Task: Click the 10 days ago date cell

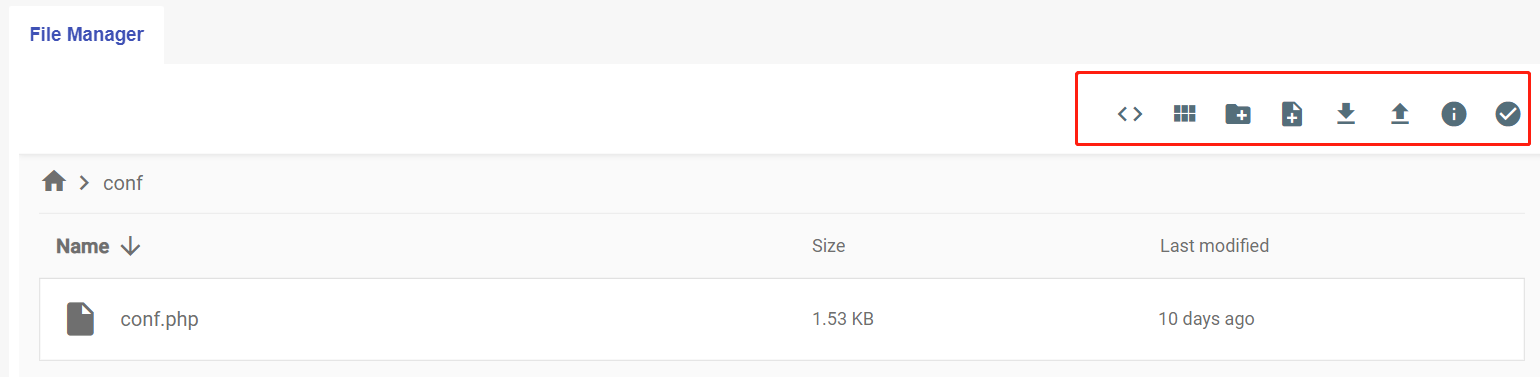Action: tap(1206, 320)
